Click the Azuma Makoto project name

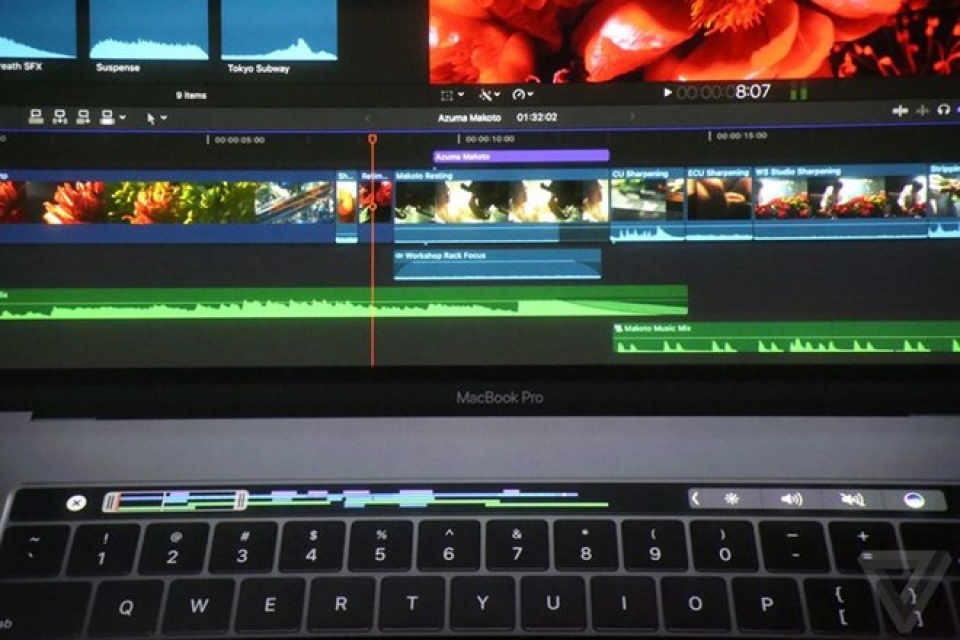click(x=471, y=117)
